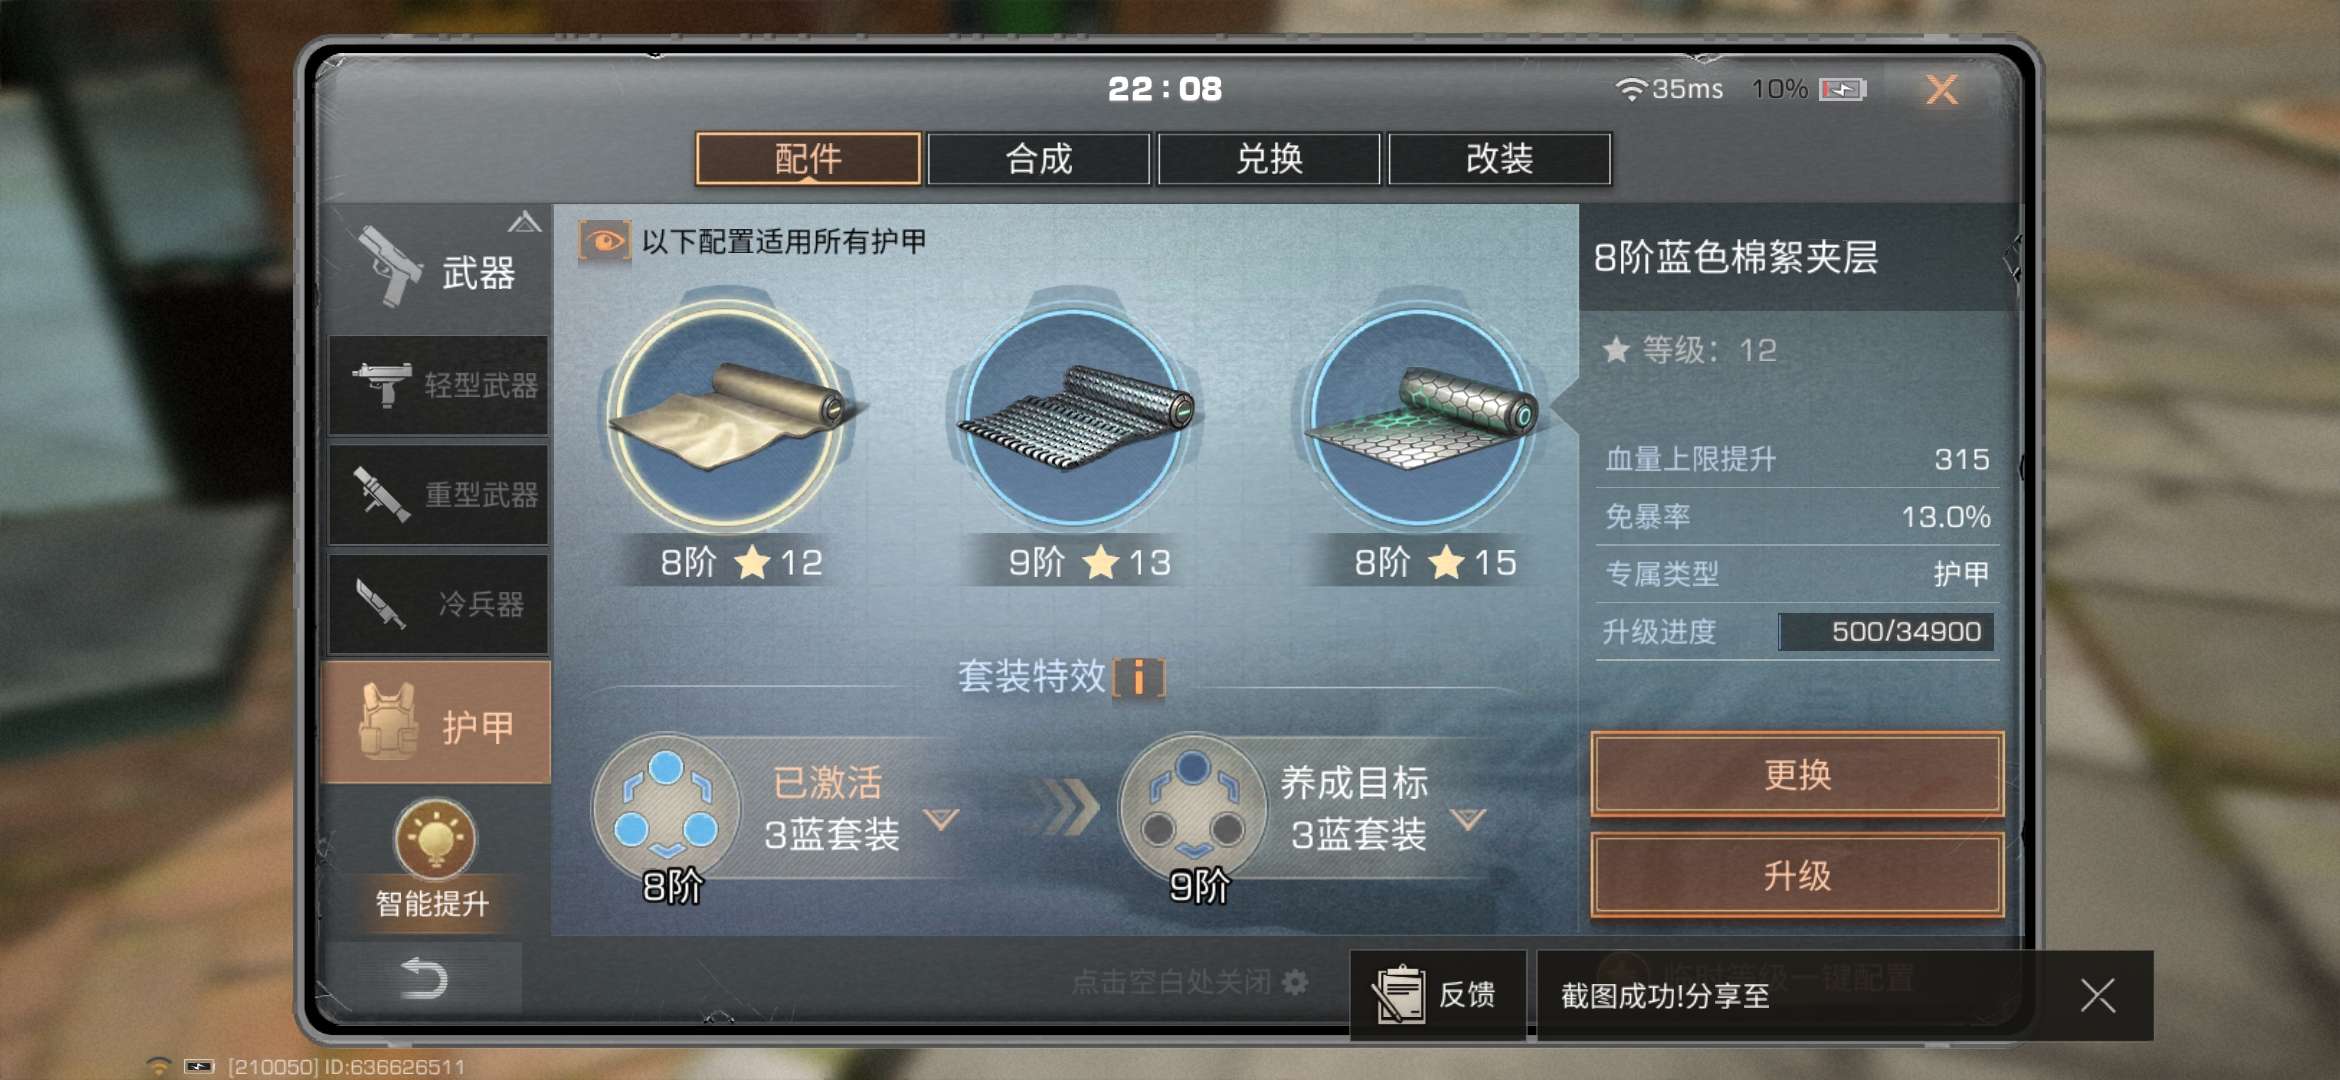Screen dimensions: 2340x1080
Task: Dismiss the 截图成功 share notification
Action: [x=2097, y=995]
